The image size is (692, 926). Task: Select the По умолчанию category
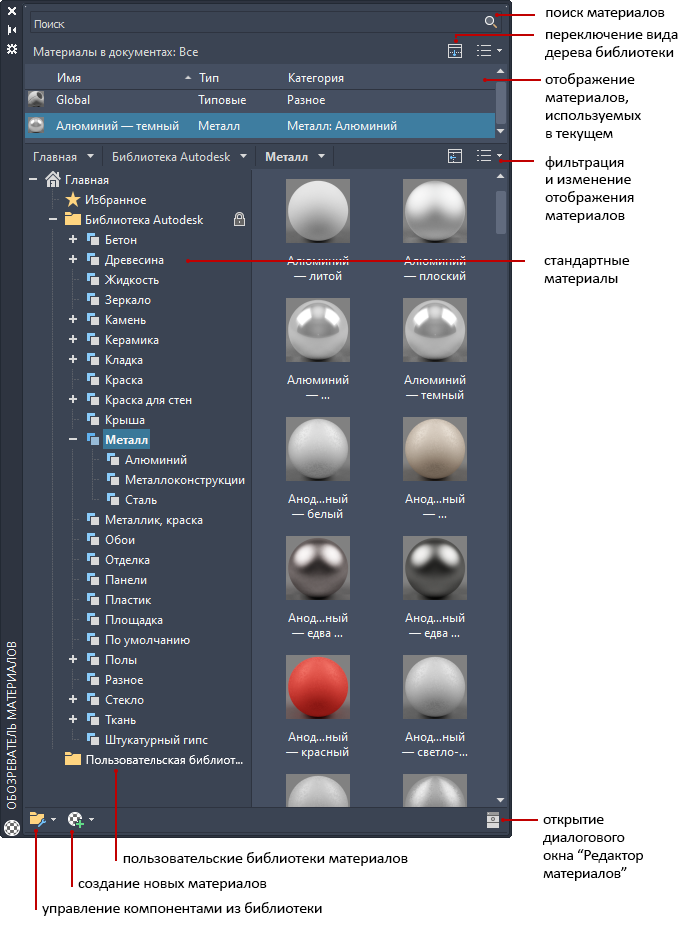138,640
